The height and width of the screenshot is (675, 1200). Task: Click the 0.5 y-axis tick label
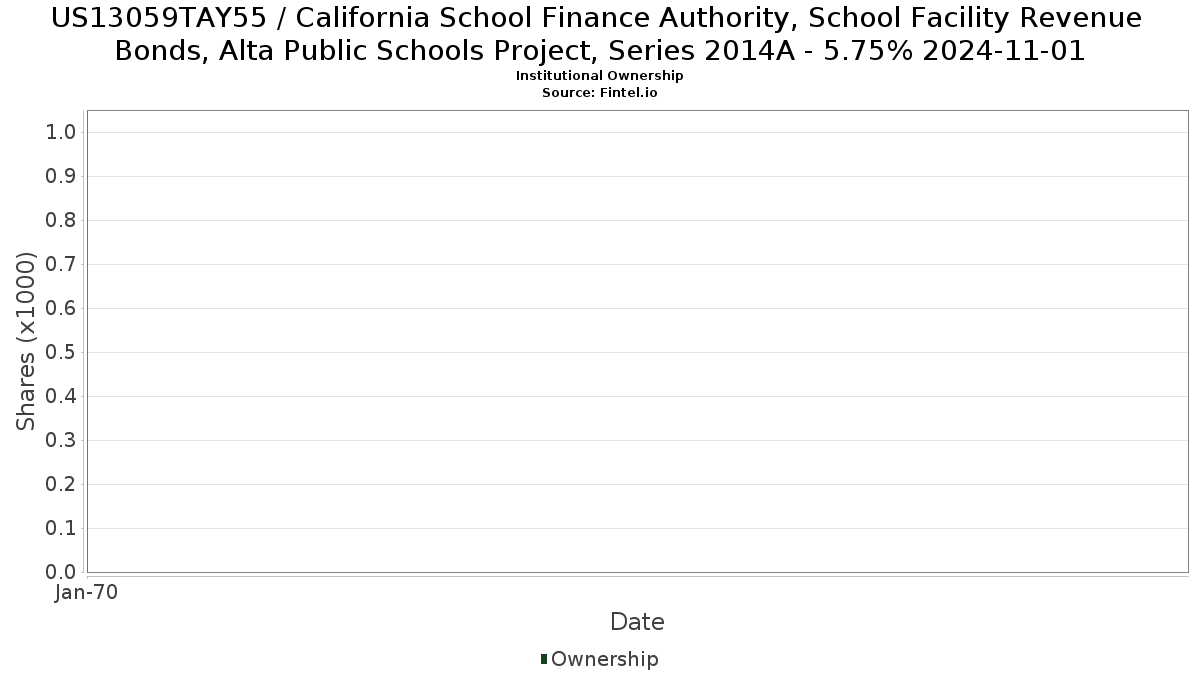coord(62,353)
